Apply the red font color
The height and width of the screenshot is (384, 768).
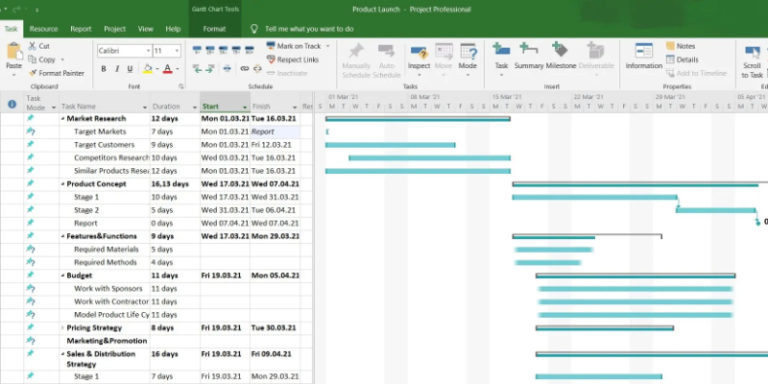pyautogui.click(x=168, y=69)
